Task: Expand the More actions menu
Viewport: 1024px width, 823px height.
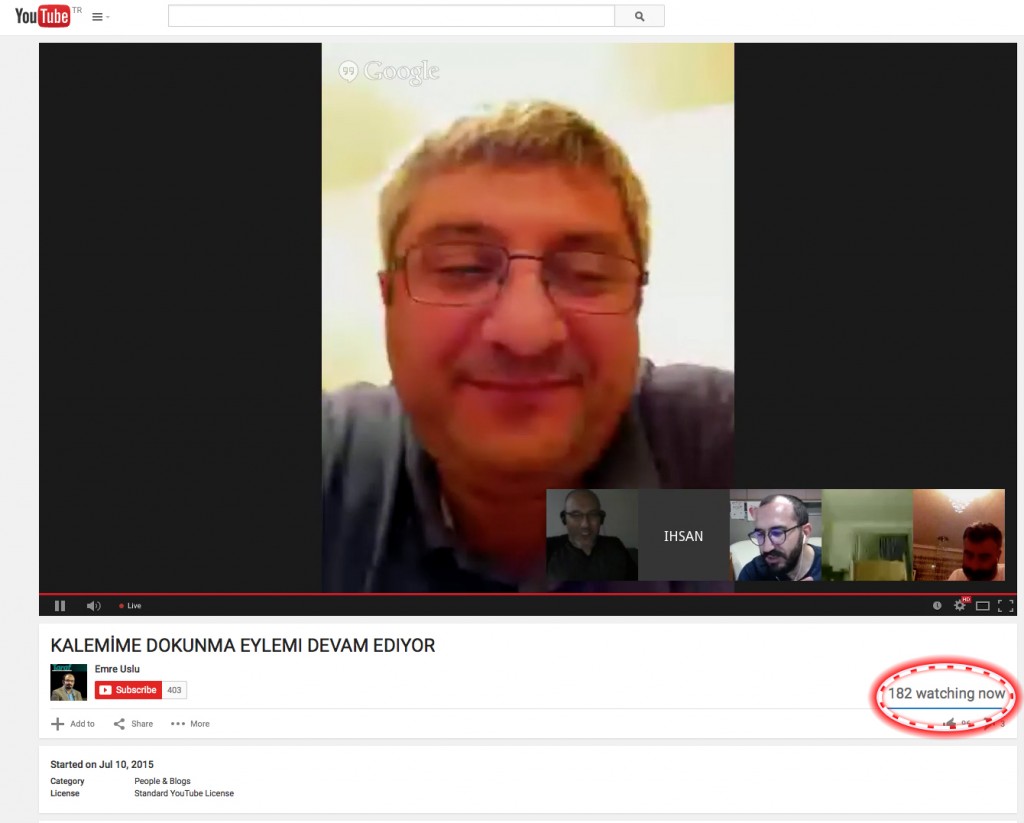Action: click(x=190, y=724)
